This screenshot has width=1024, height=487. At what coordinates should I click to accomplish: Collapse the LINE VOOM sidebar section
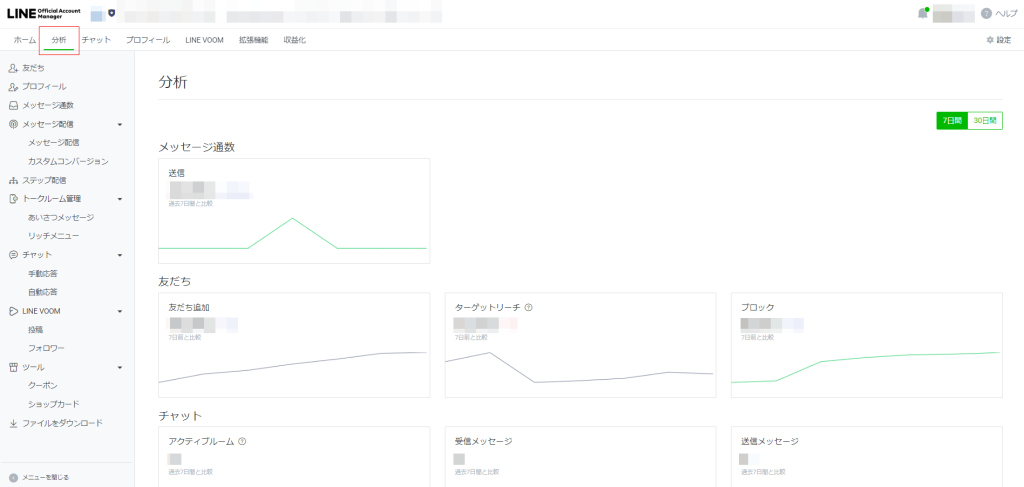click(120, 311)
